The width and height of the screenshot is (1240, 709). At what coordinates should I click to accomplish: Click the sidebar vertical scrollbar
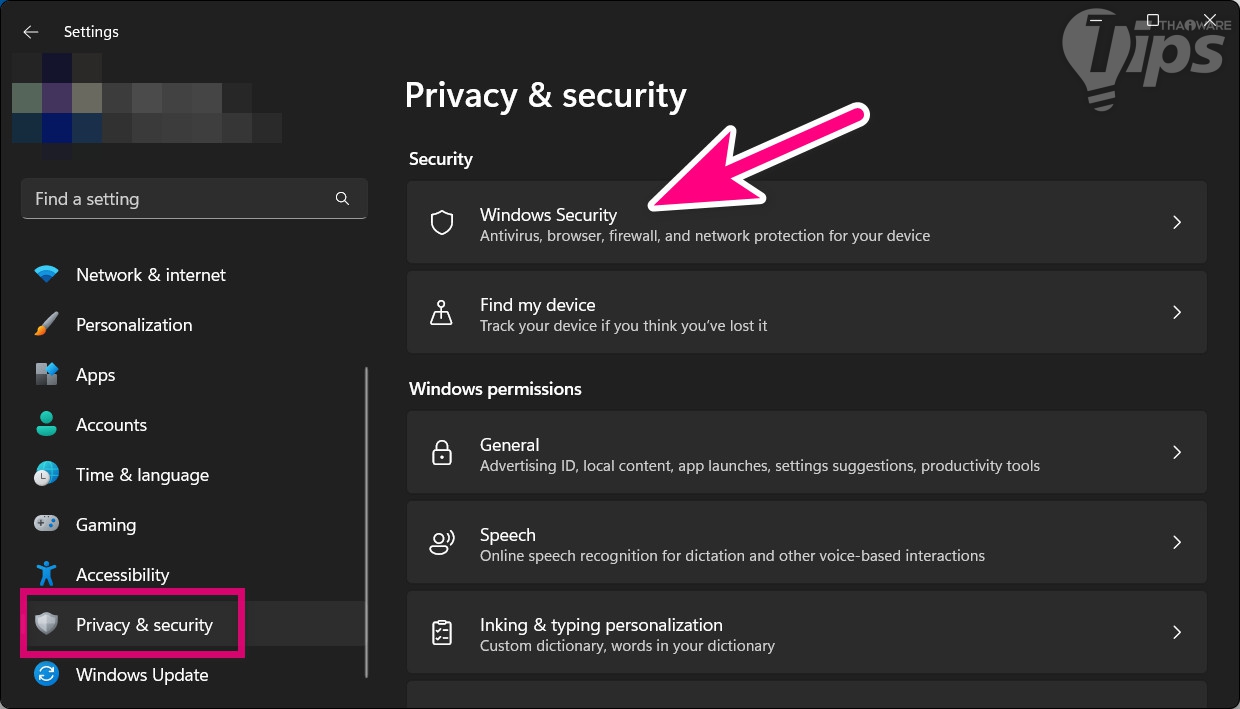click(367, 520)
